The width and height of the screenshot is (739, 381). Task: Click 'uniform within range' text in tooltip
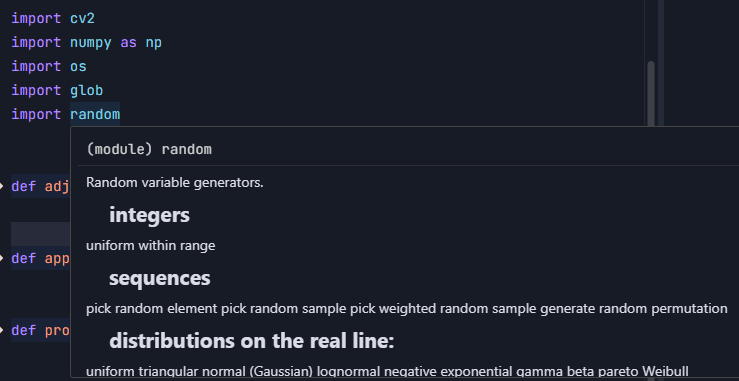point(151,246)
